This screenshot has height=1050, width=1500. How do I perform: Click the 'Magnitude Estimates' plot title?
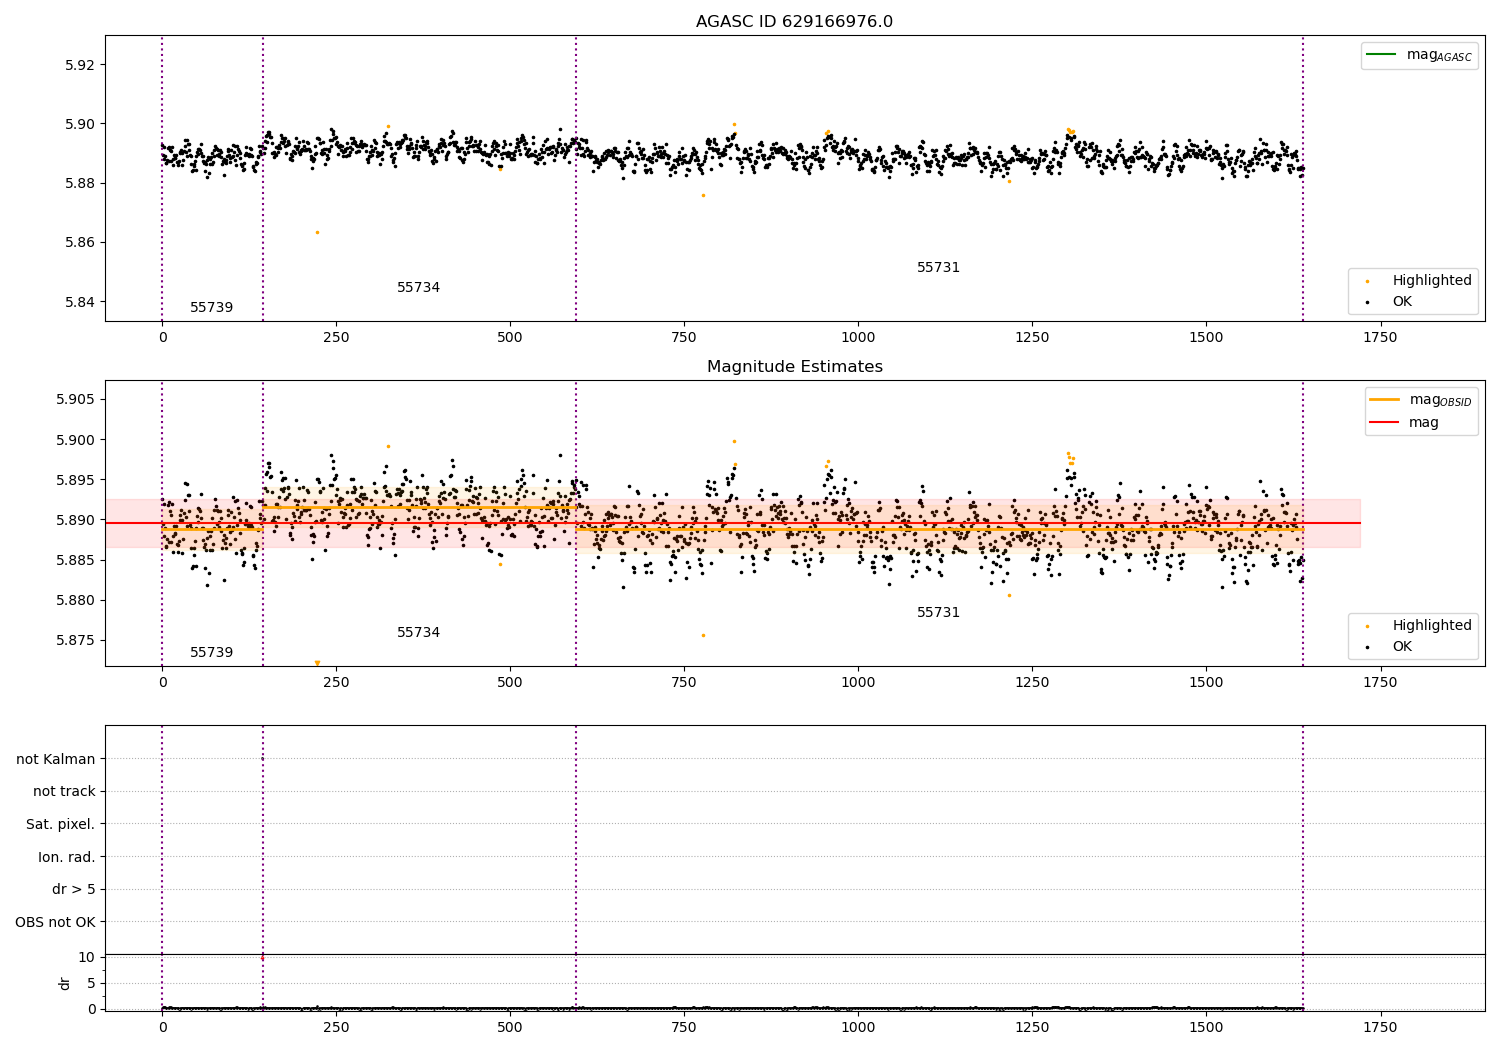tap(794, 367)
